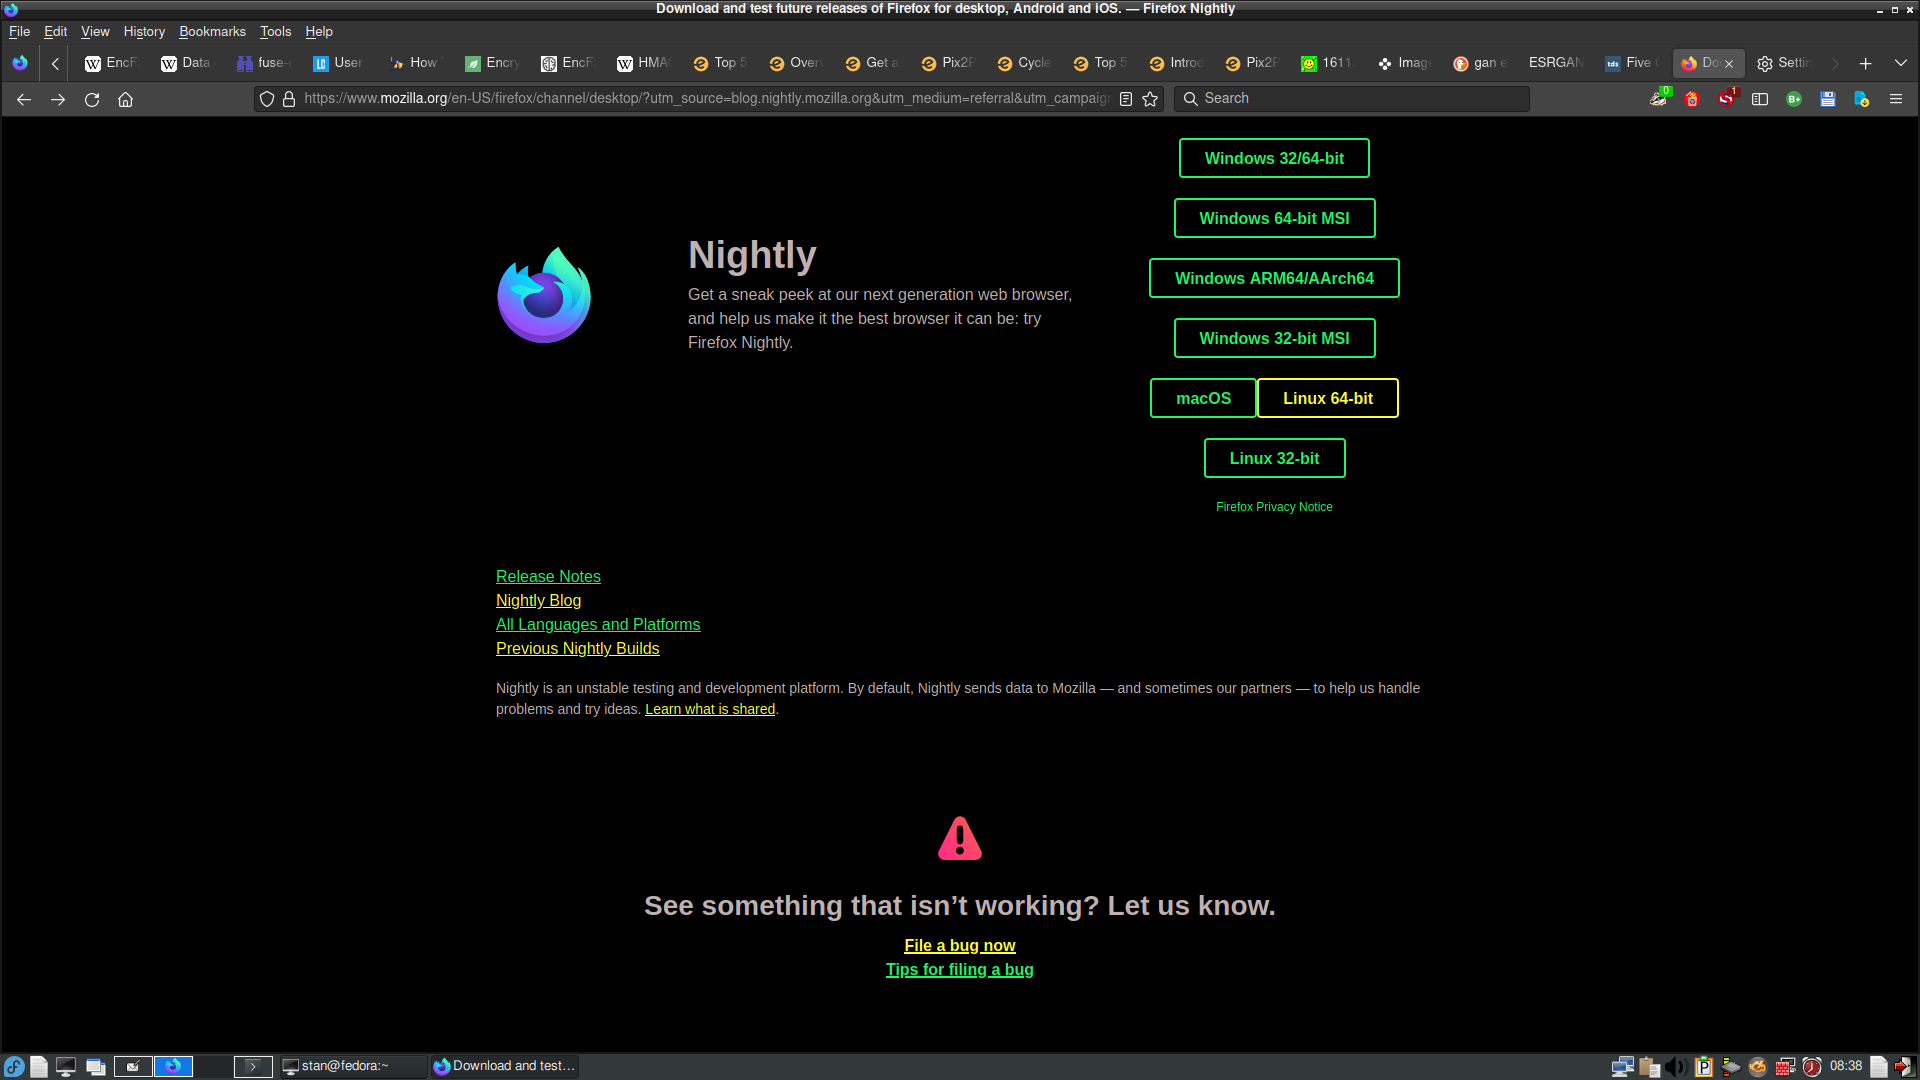This screenshot has width=1920, height=1080.
Task: Open Firefox View pinned icon
Action: [x=20, y=63]
